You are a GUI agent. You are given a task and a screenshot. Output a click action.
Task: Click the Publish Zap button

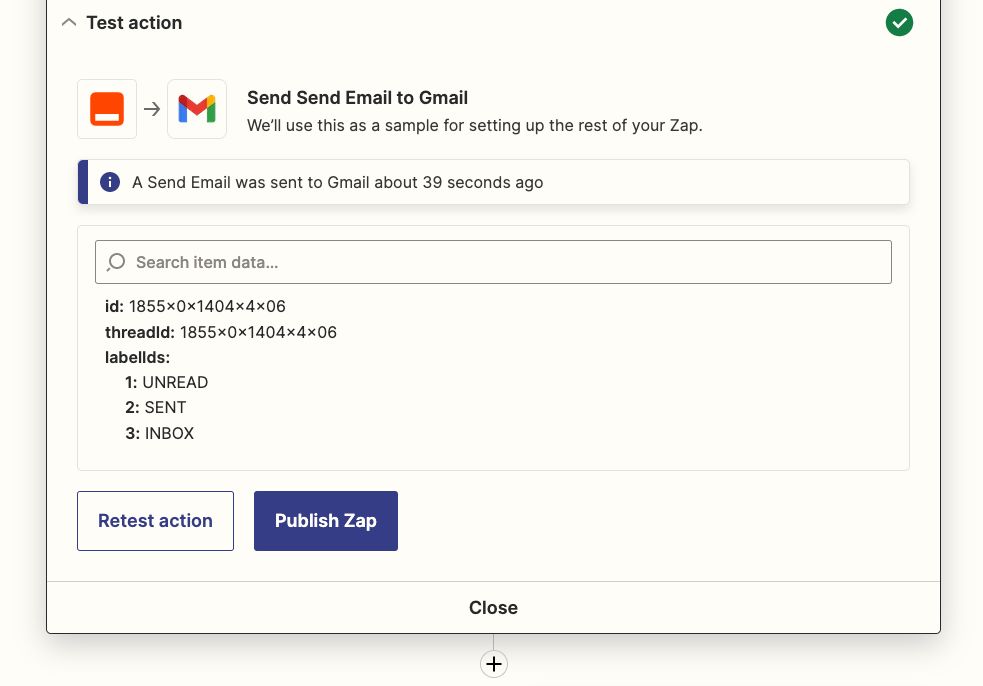[326, 521]
